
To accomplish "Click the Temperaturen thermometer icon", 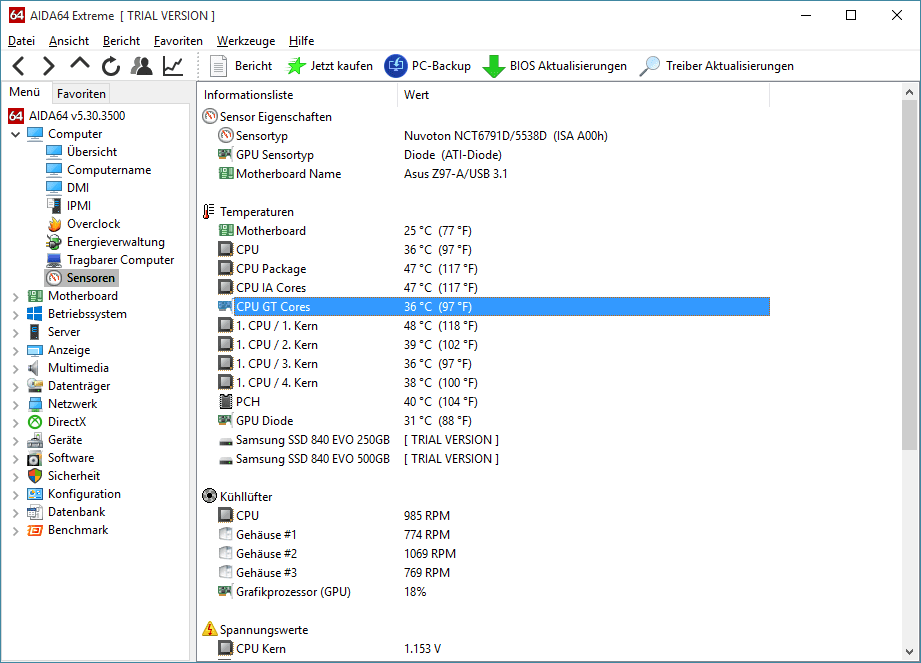I will [x=209, y=211].
